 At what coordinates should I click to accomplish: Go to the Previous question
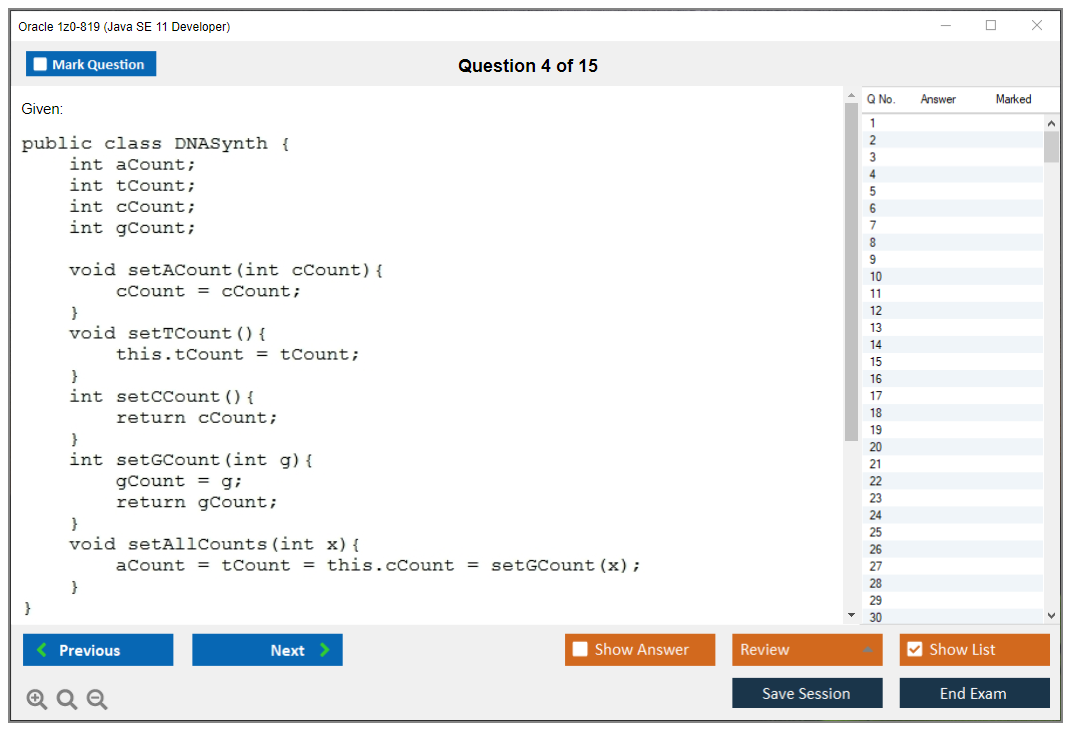(98, 650)
